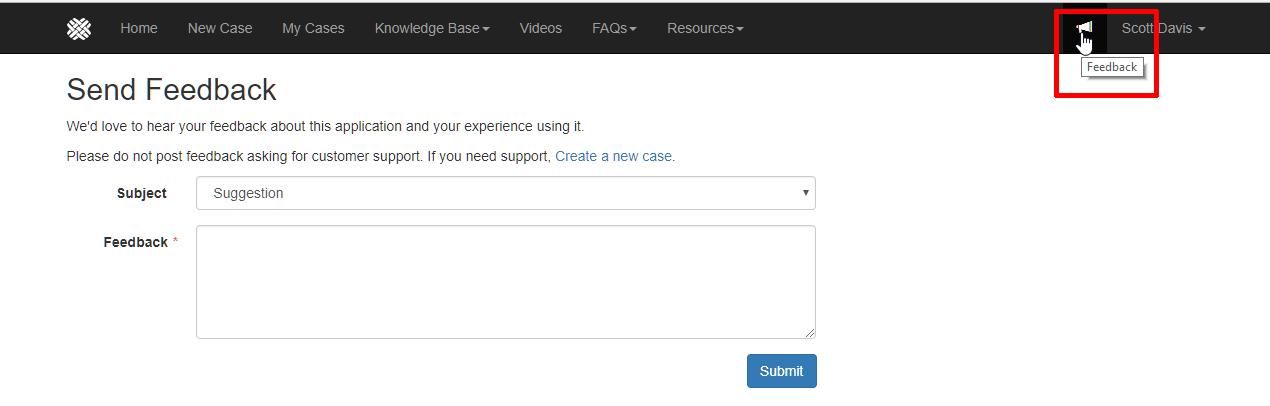Open the Resources dropdown
The width and height of the screenshot is (1270, 406).
tap(705, 28)
